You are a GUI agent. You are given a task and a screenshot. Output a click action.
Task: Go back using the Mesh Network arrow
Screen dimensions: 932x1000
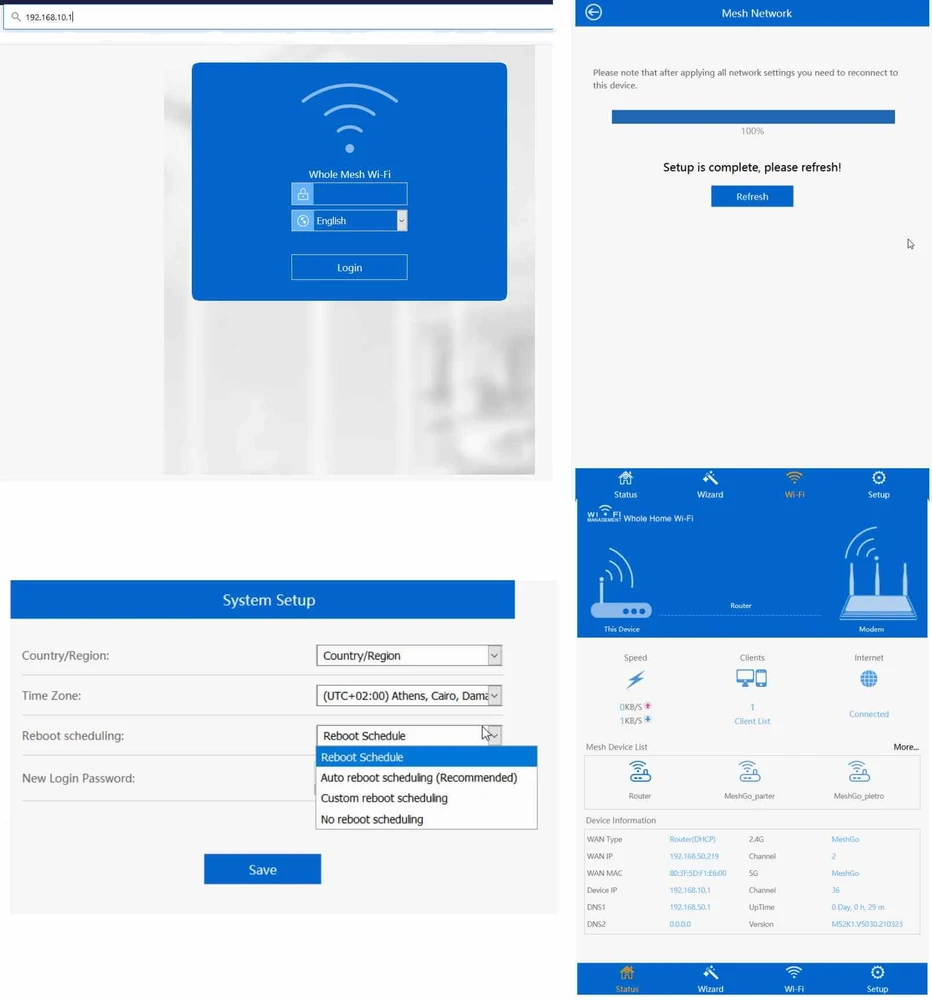tap(594, 13)
